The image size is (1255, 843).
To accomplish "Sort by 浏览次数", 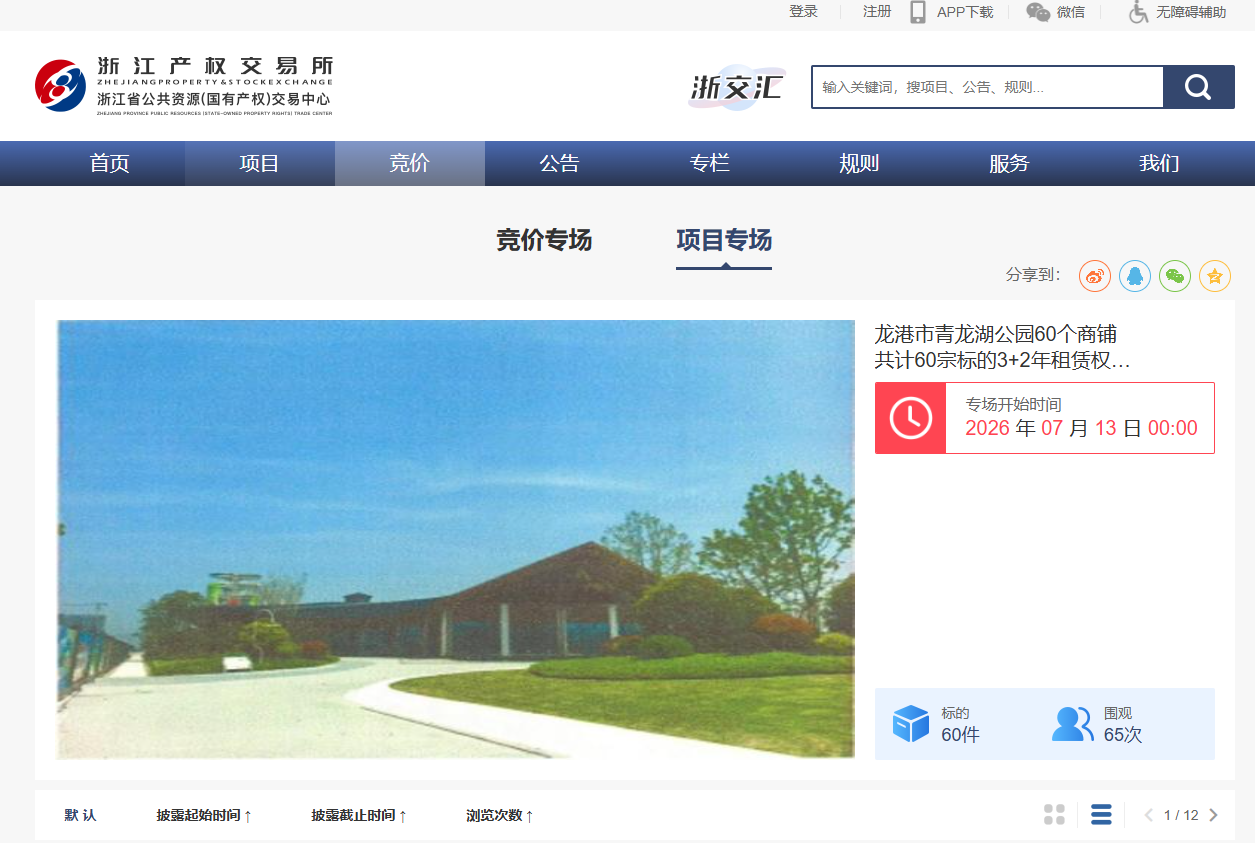I will pos(501,815).
